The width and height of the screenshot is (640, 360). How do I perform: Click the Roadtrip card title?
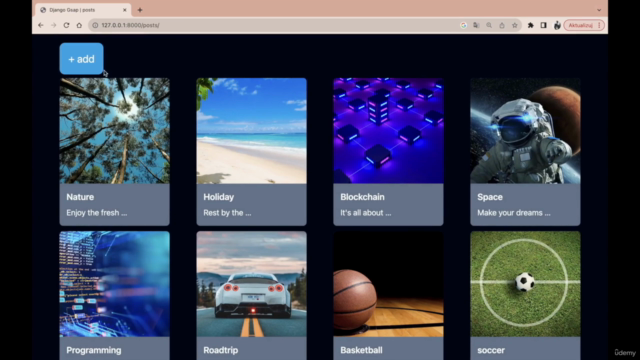click(x=221, y=350)
